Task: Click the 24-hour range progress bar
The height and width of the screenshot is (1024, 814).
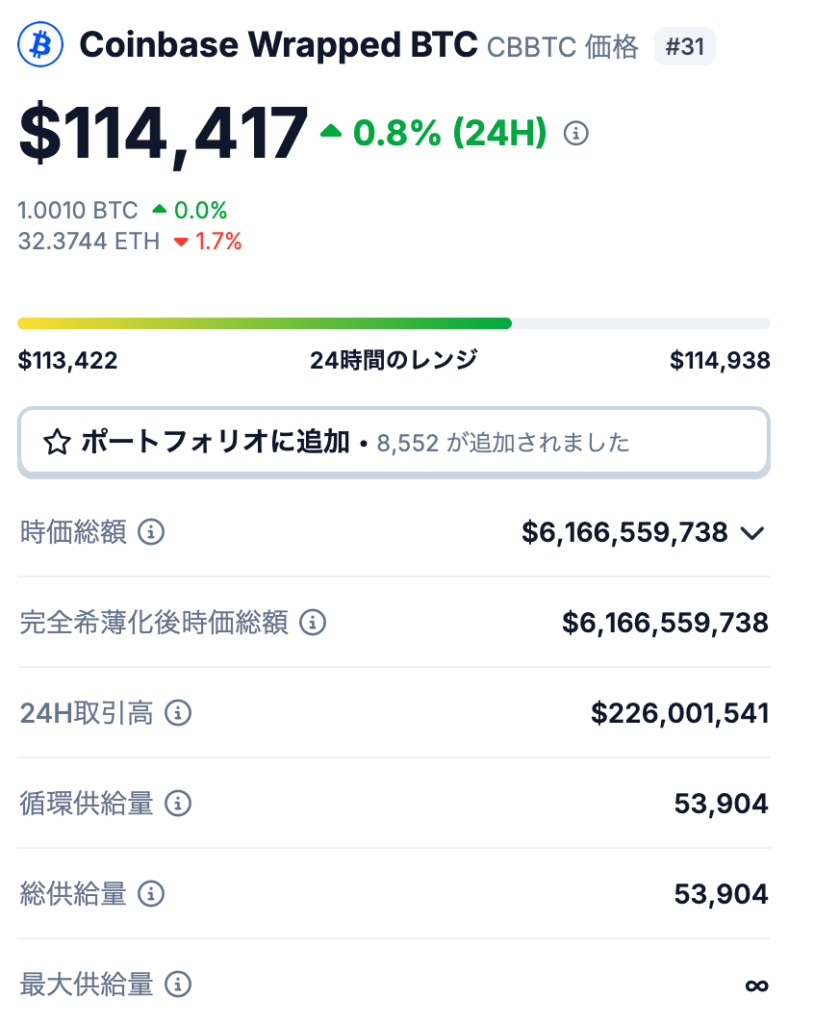Action: (394, 323)
